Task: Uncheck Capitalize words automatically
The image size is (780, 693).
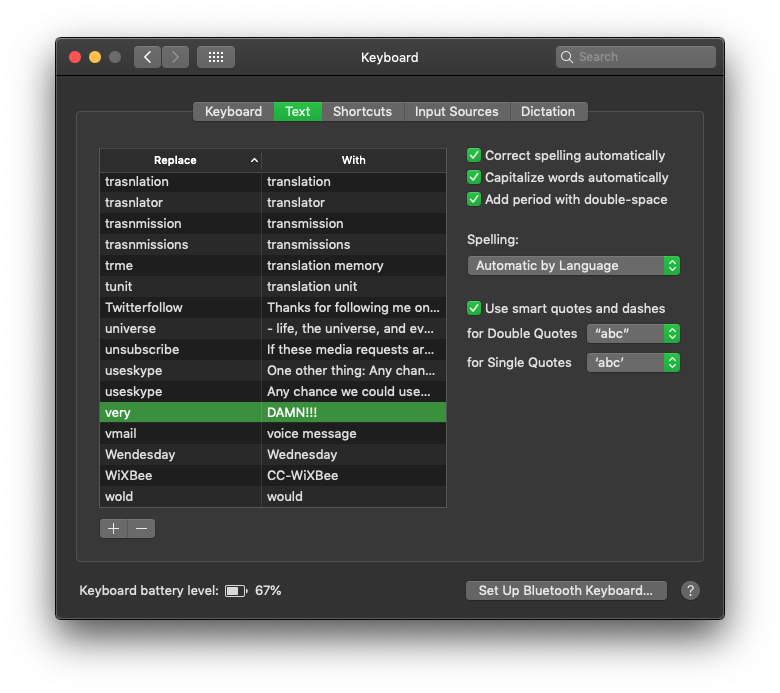Action: (474, 177)
